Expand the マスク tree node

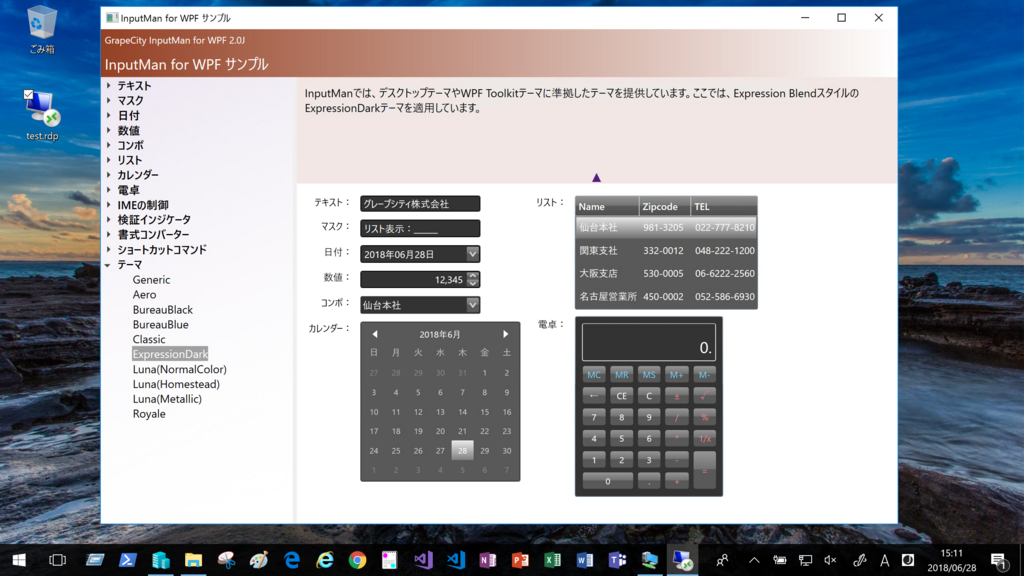[x=109, y=101]
